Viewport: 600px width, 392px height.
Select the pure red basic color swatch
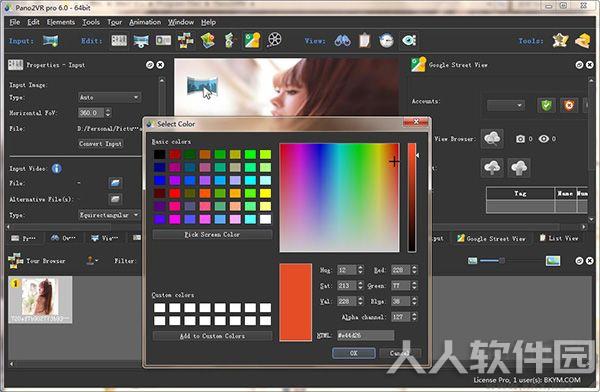(x=175, y=193)
